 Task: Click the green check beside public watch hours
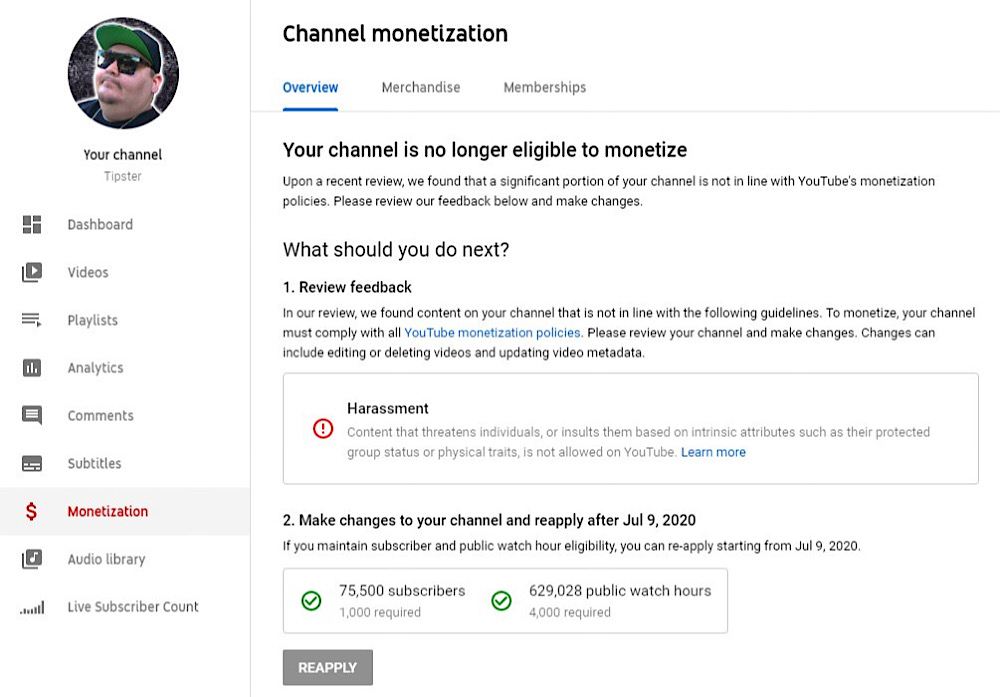pos(501,601)
